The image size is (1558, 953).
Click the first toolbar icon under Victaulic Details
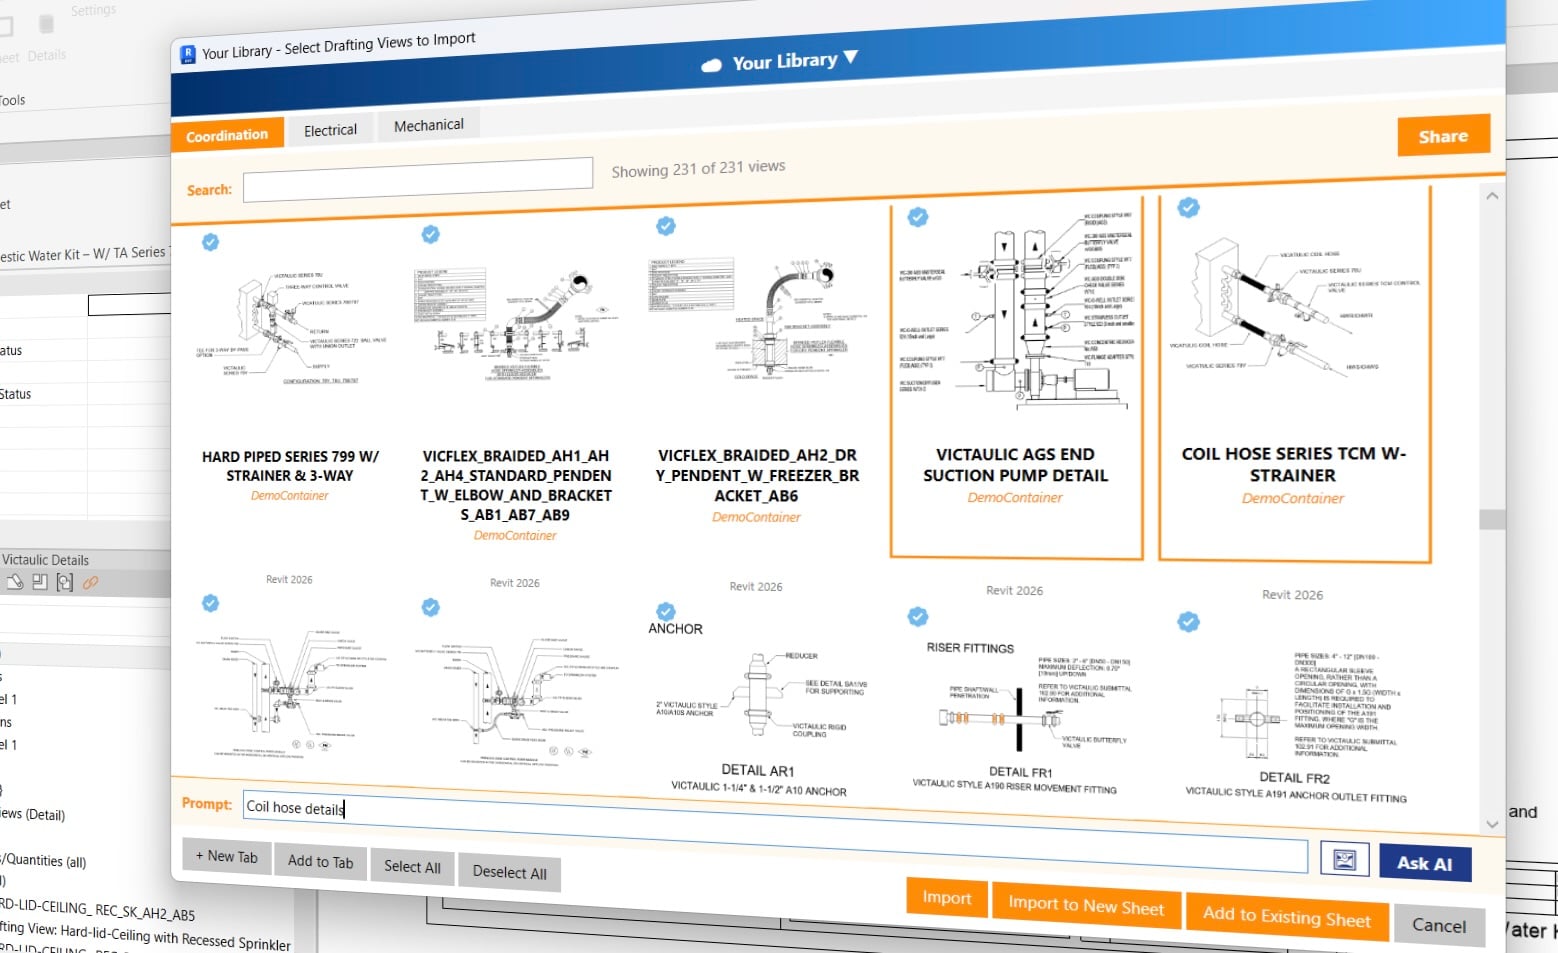pyautogui.click(x=14, y=582)
